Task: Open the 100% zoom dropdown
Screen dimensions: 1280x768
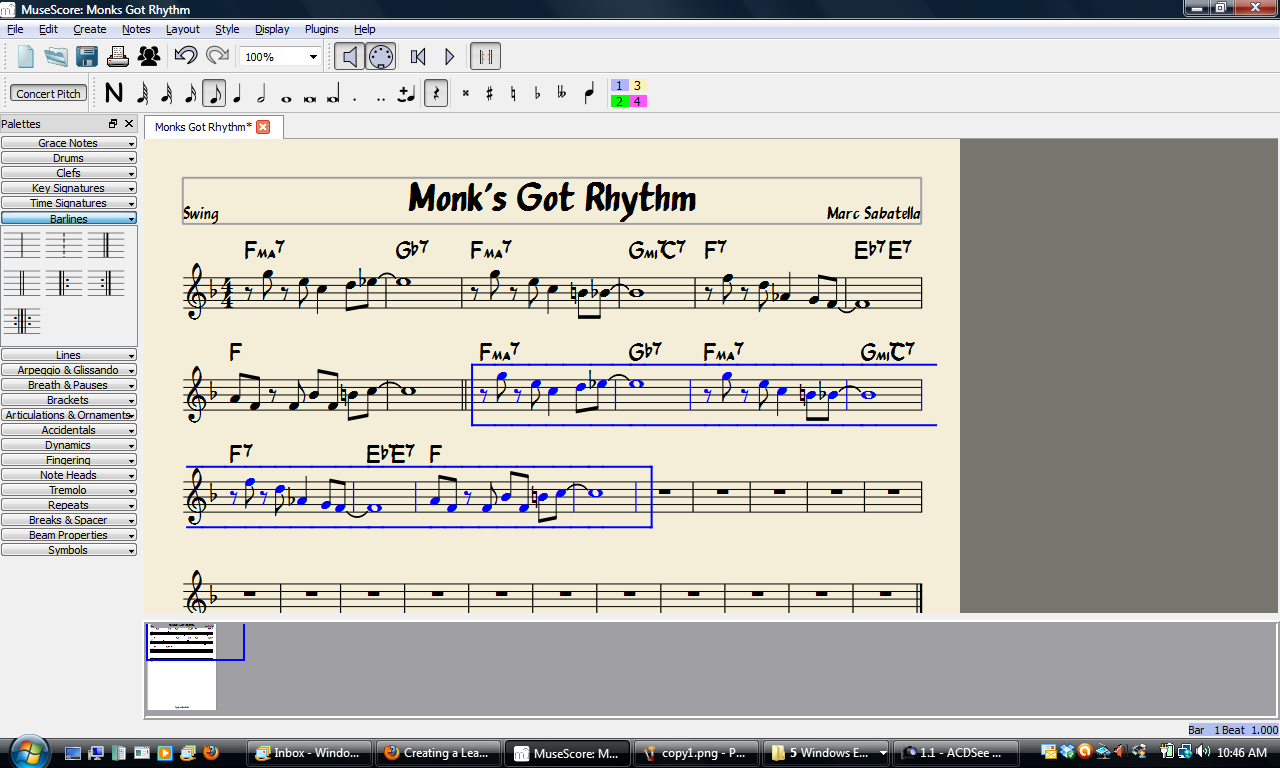Action: pos(281,57)
